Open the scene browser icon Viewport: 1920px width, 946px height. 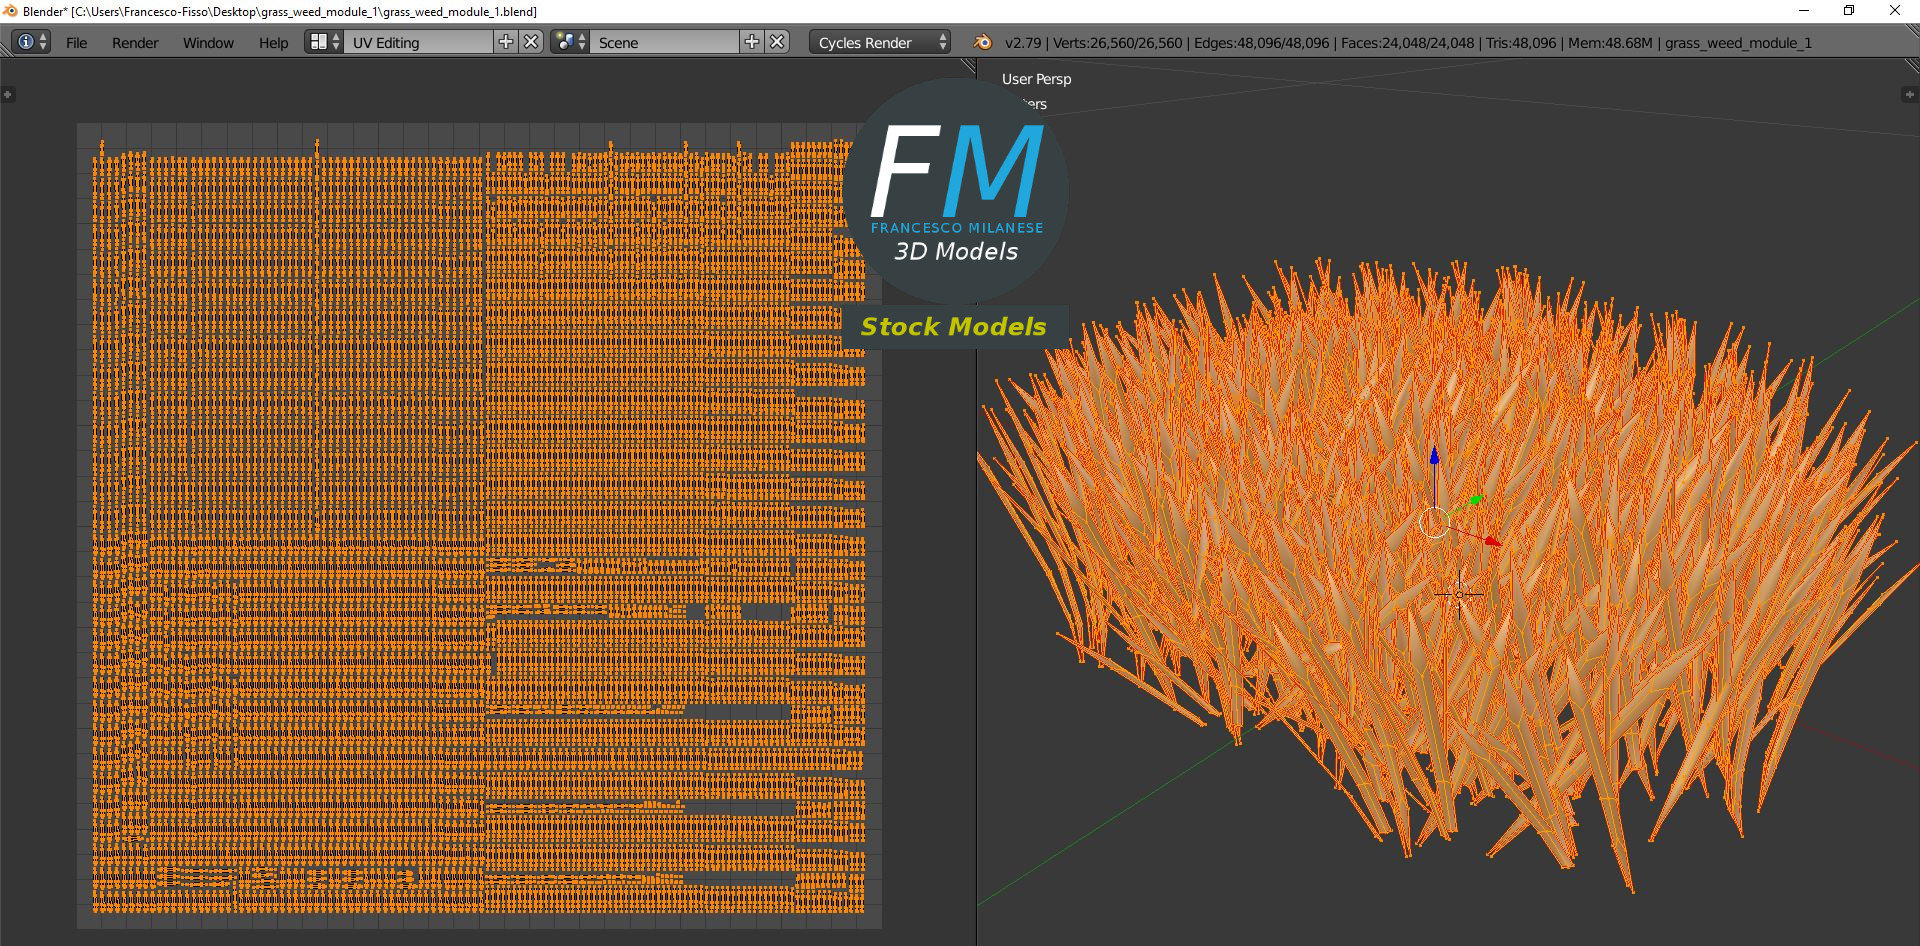point(570,42)
